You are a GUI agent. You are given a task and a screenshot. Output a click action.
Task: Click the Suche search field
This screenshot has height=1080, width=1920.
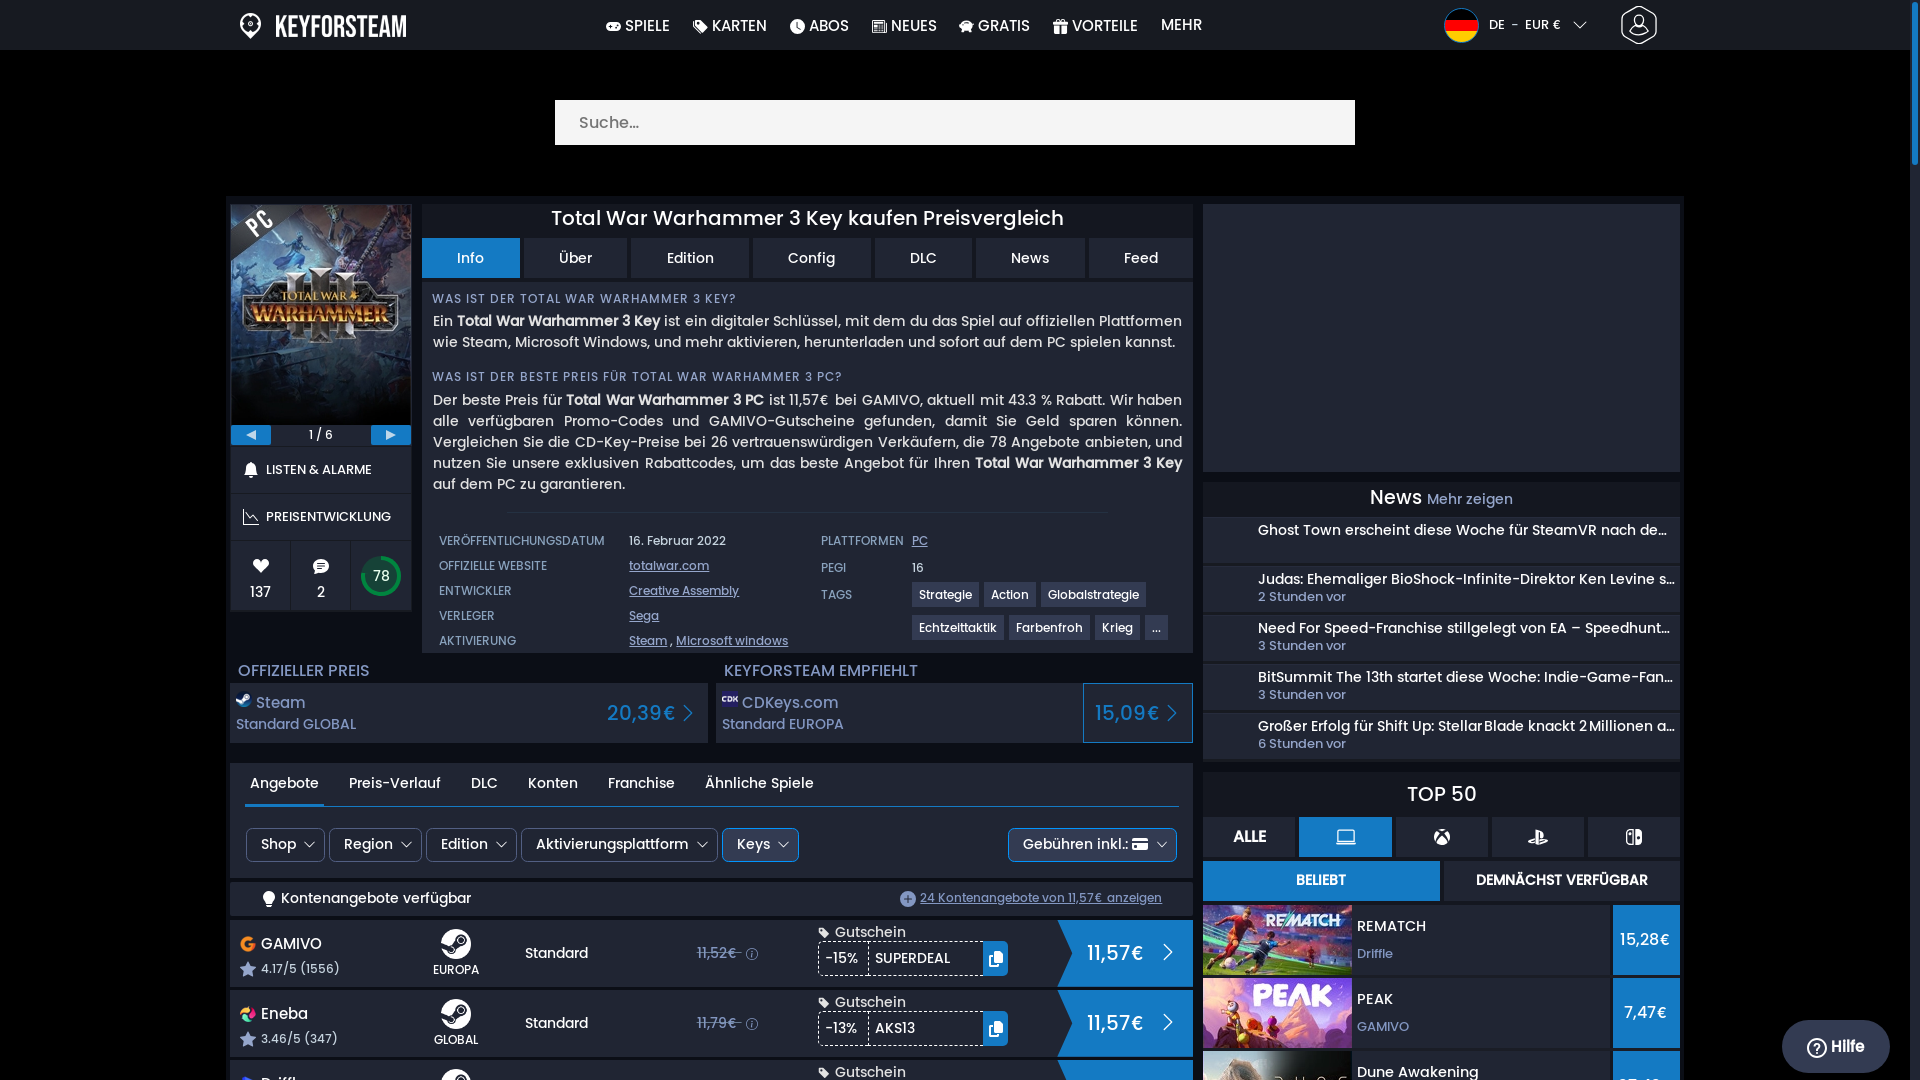coord(955,123)
